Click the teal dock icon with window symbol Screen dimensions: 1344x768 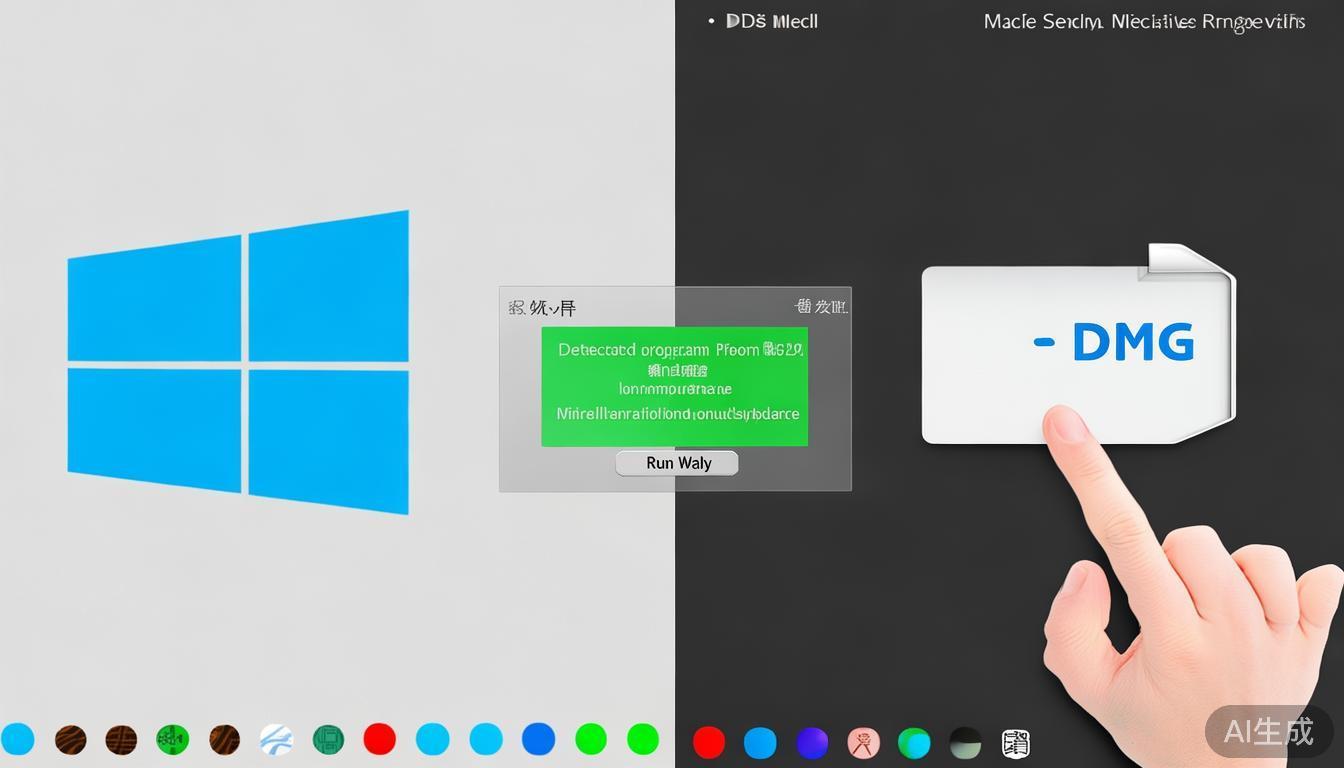coord(328,740)
